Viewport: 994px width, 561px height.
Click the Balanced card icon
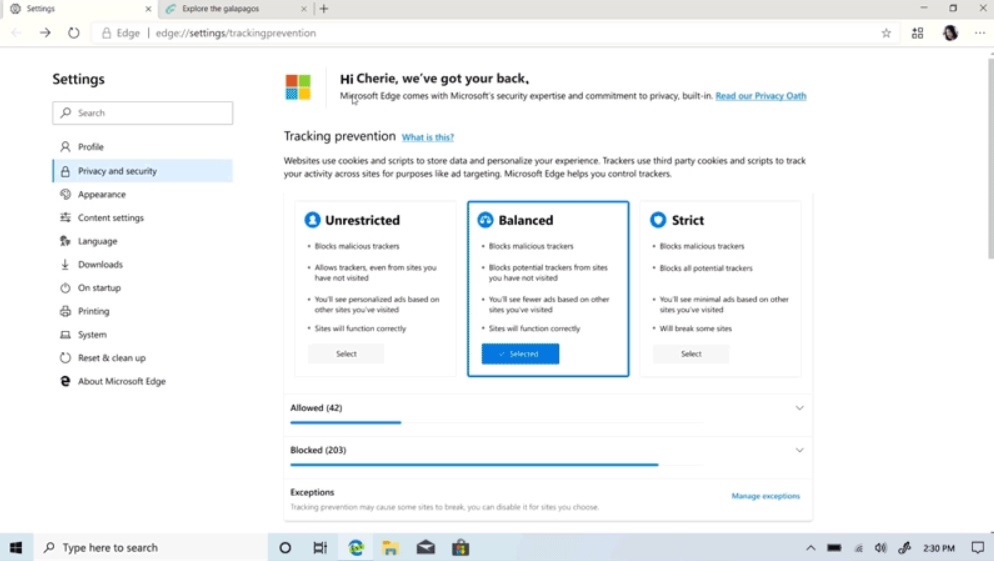click(485, 220)
